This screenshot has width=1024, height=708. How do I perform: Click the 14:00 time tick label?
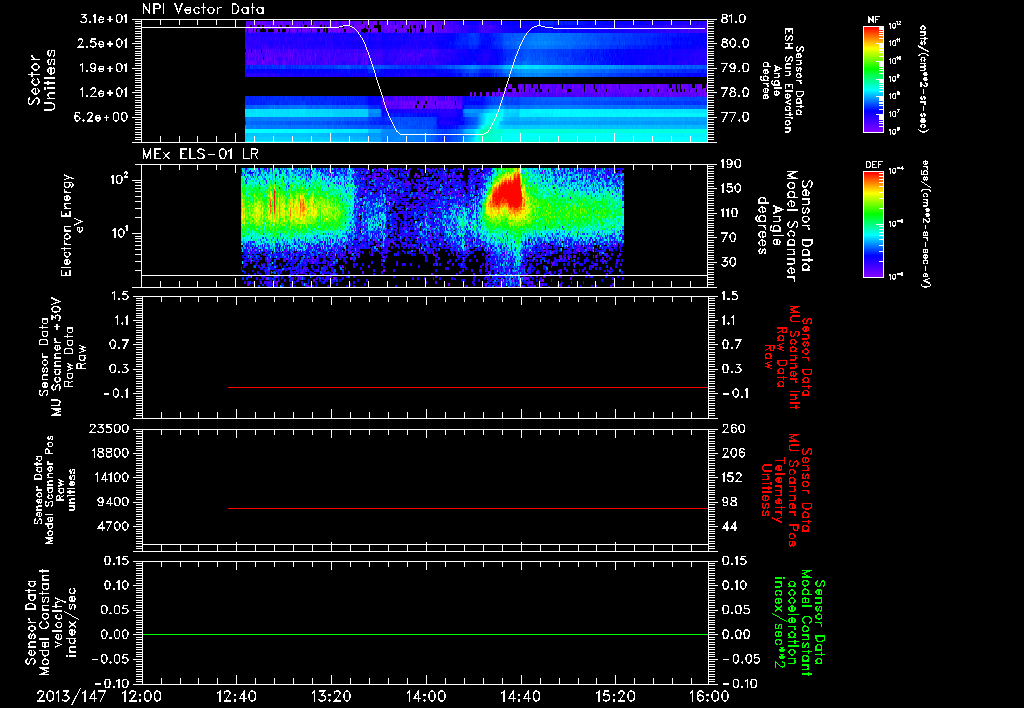(426, 696)
